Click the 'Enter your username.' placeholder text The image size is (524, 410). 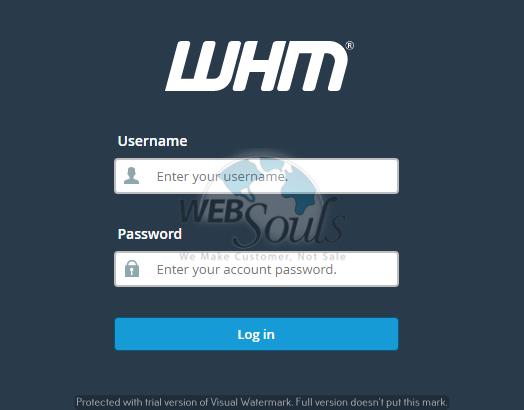(222, 176)
